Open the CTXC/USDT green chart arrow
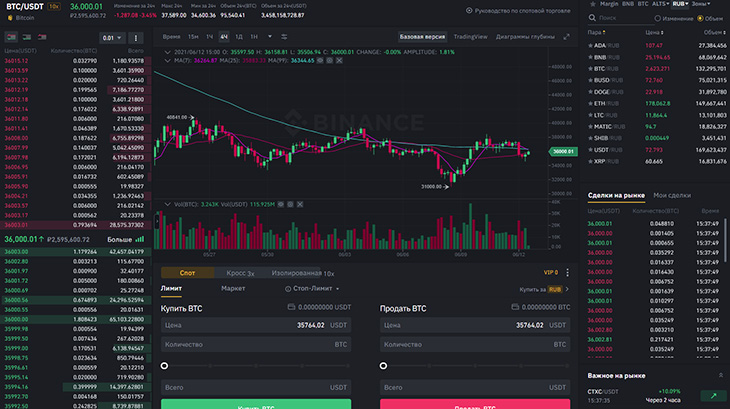This screenshot has width=730, height=409. click(713, 396)
